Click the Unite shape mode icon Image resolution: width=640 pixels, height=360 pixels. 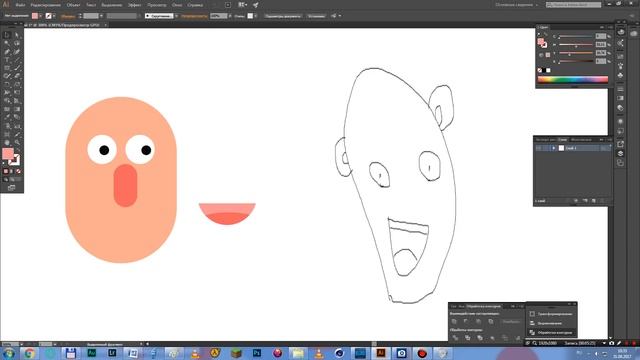[x=454, y=322]
